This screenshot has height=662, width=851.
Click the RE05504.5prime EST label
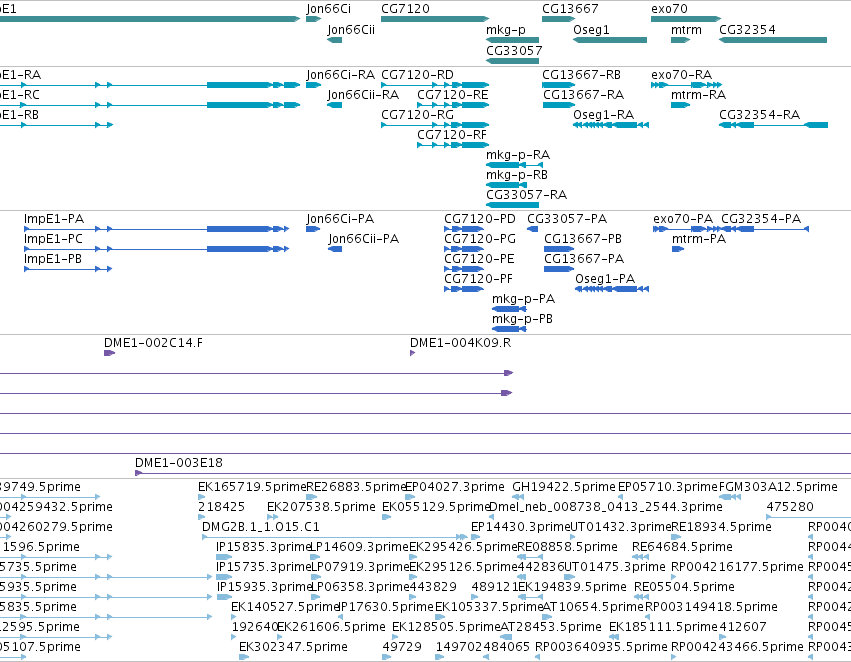tap(684, 587)
